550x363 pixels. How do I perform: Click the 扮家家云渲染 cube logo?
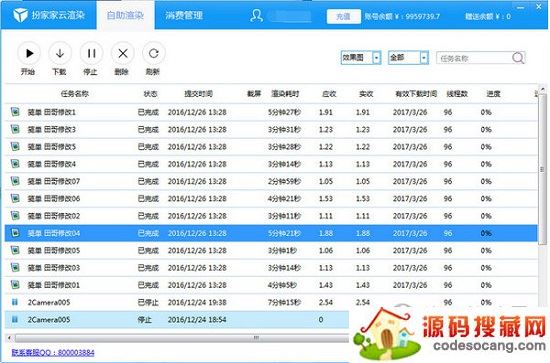coord(20,15)
